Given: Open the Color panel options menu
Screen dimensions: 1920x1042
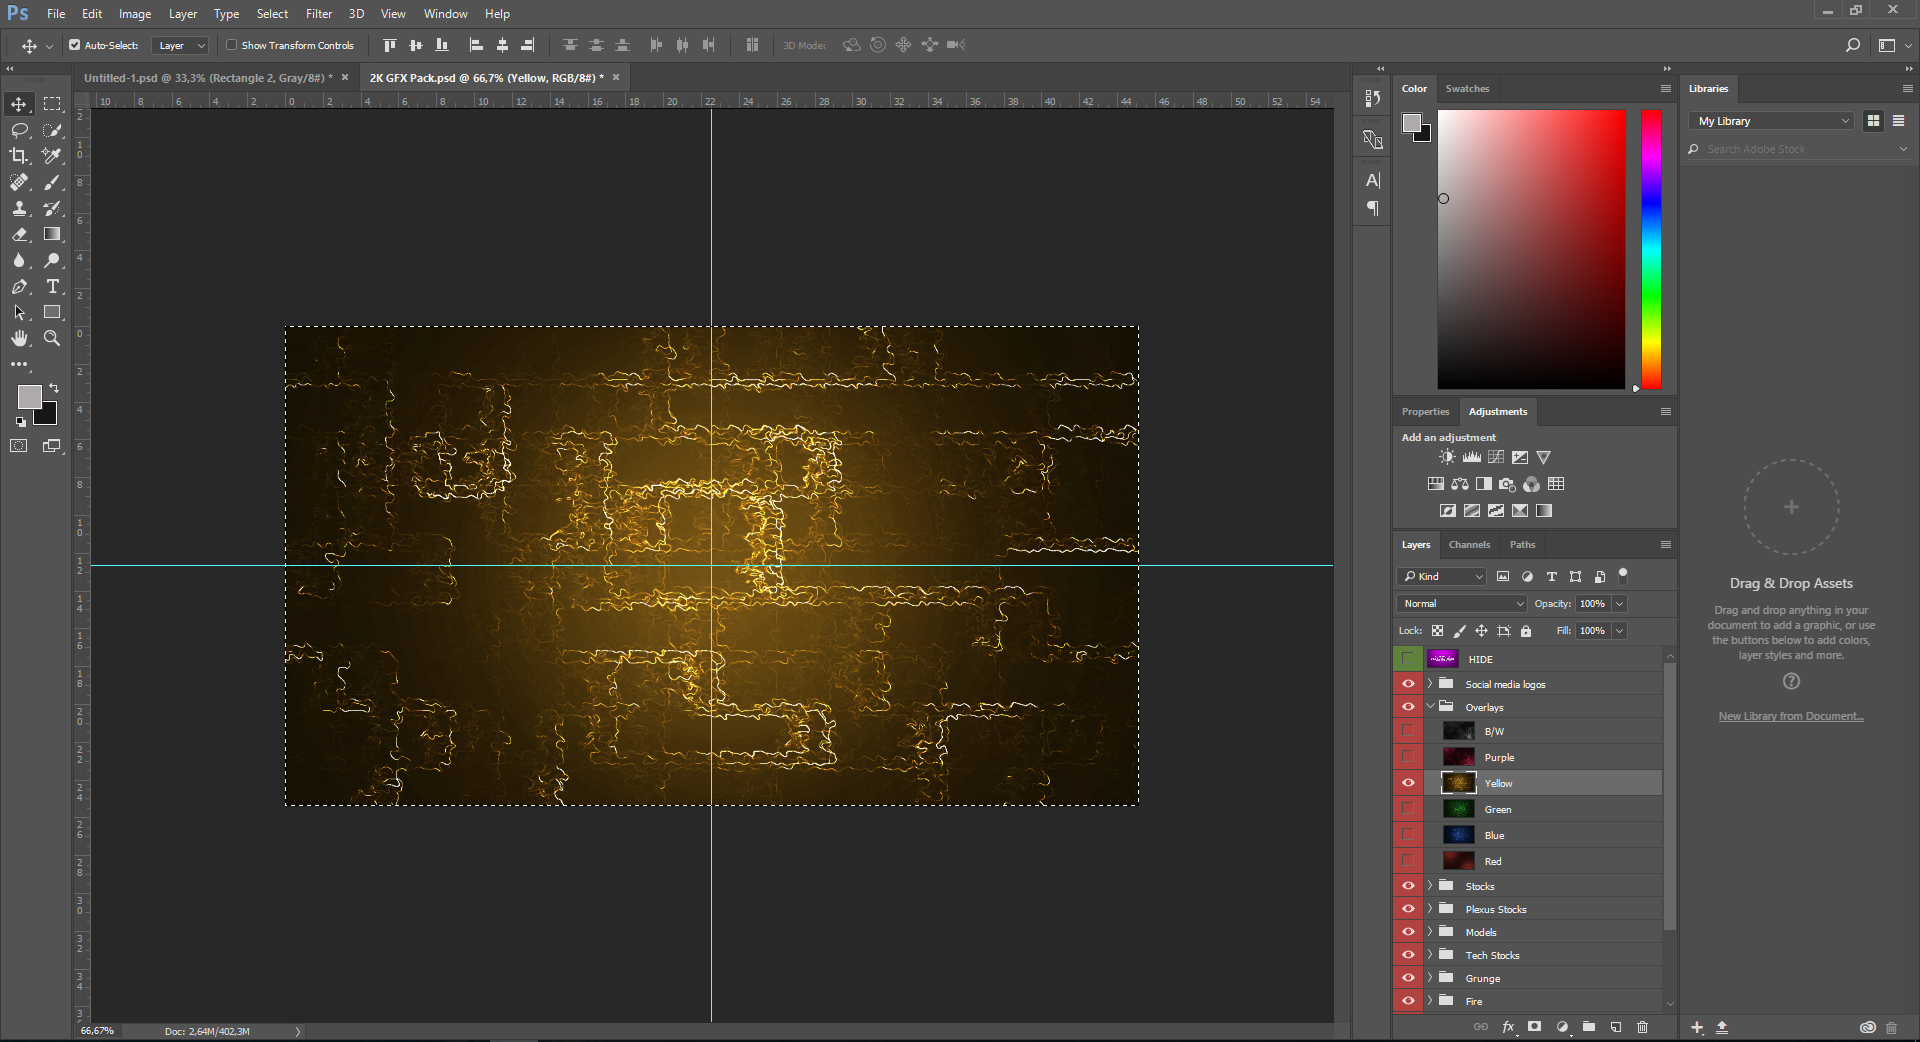Looking at the screenshot, I should (x=1666, y=89).
